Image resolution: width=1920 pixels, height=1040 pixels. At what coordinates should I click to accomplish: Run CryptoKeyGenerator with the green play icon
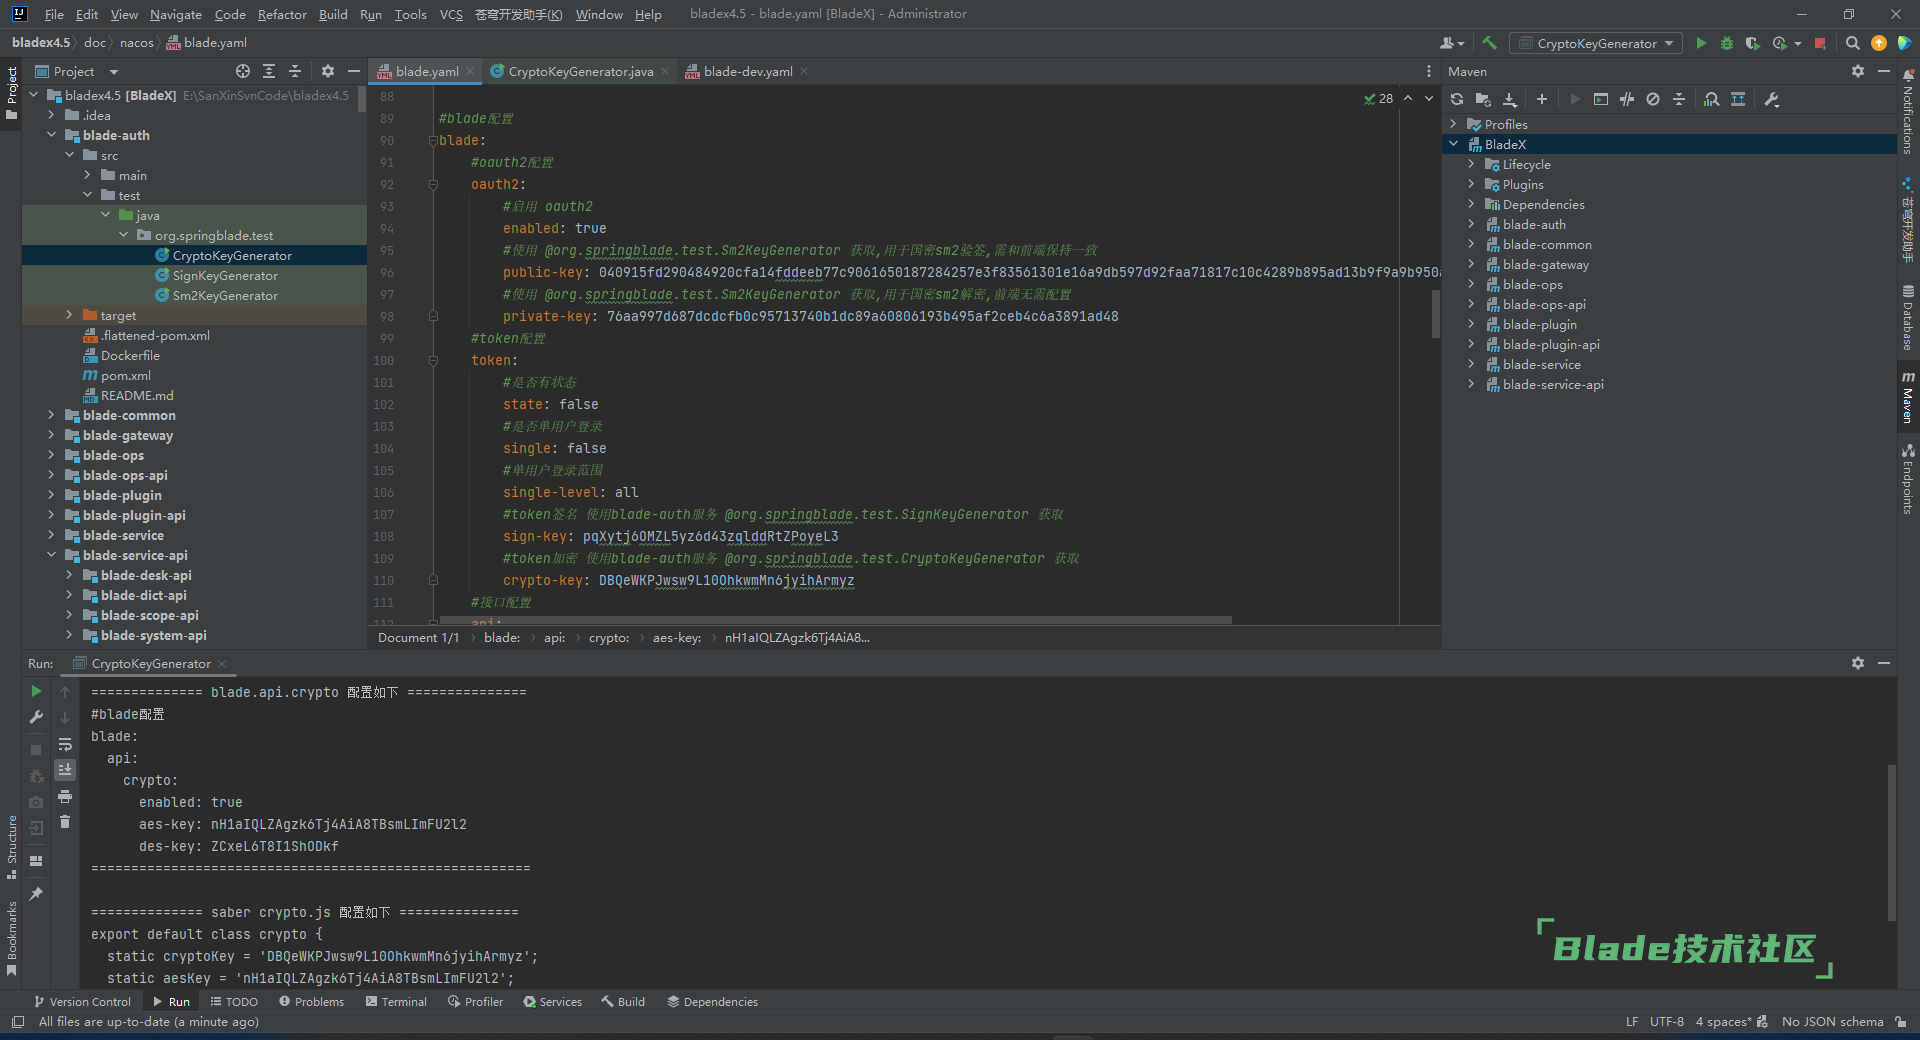pyautogui.click(x=1701, y=43)
